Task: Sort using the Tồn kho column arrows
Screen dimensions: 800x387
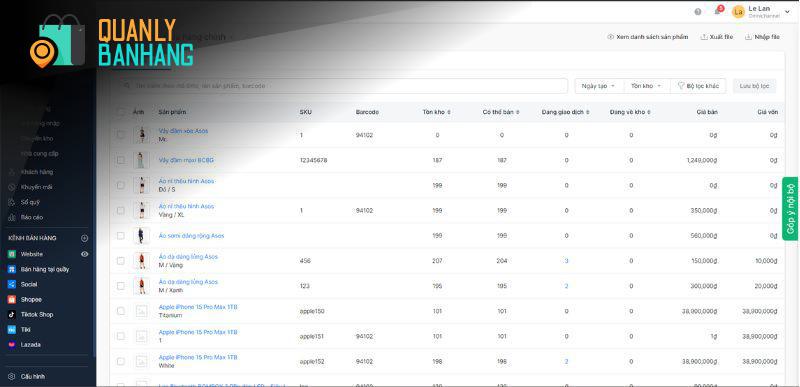Action: click(448, 112)
